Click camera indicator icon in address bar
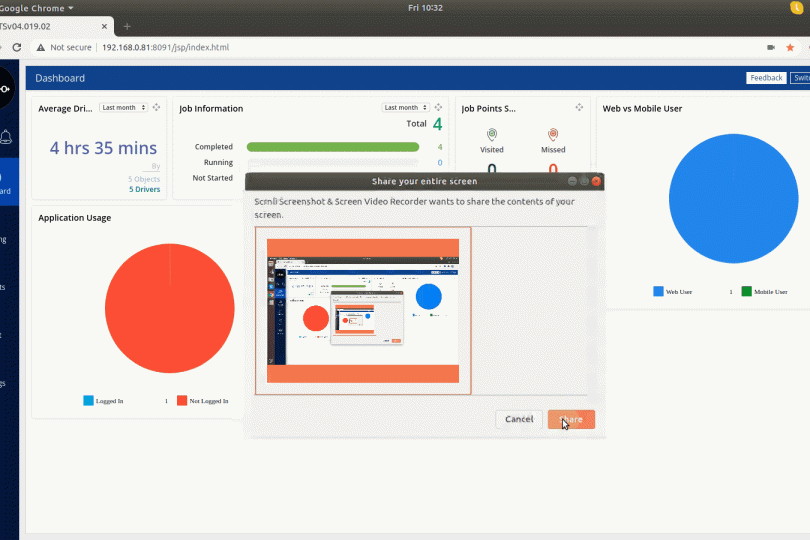Viewport: 810px width, 540px height. point(771,47)
